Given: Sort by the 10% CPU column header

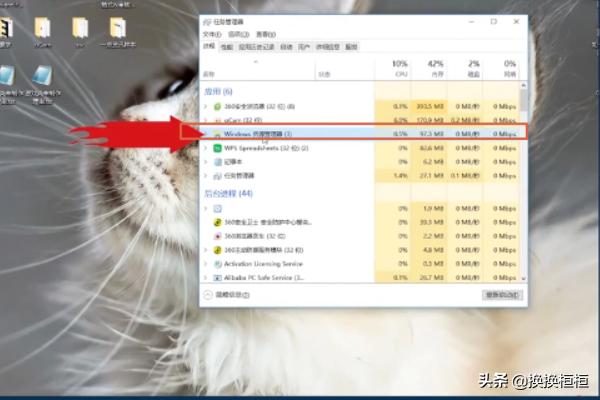Looking at the screenshot, I should pos(393,68).
